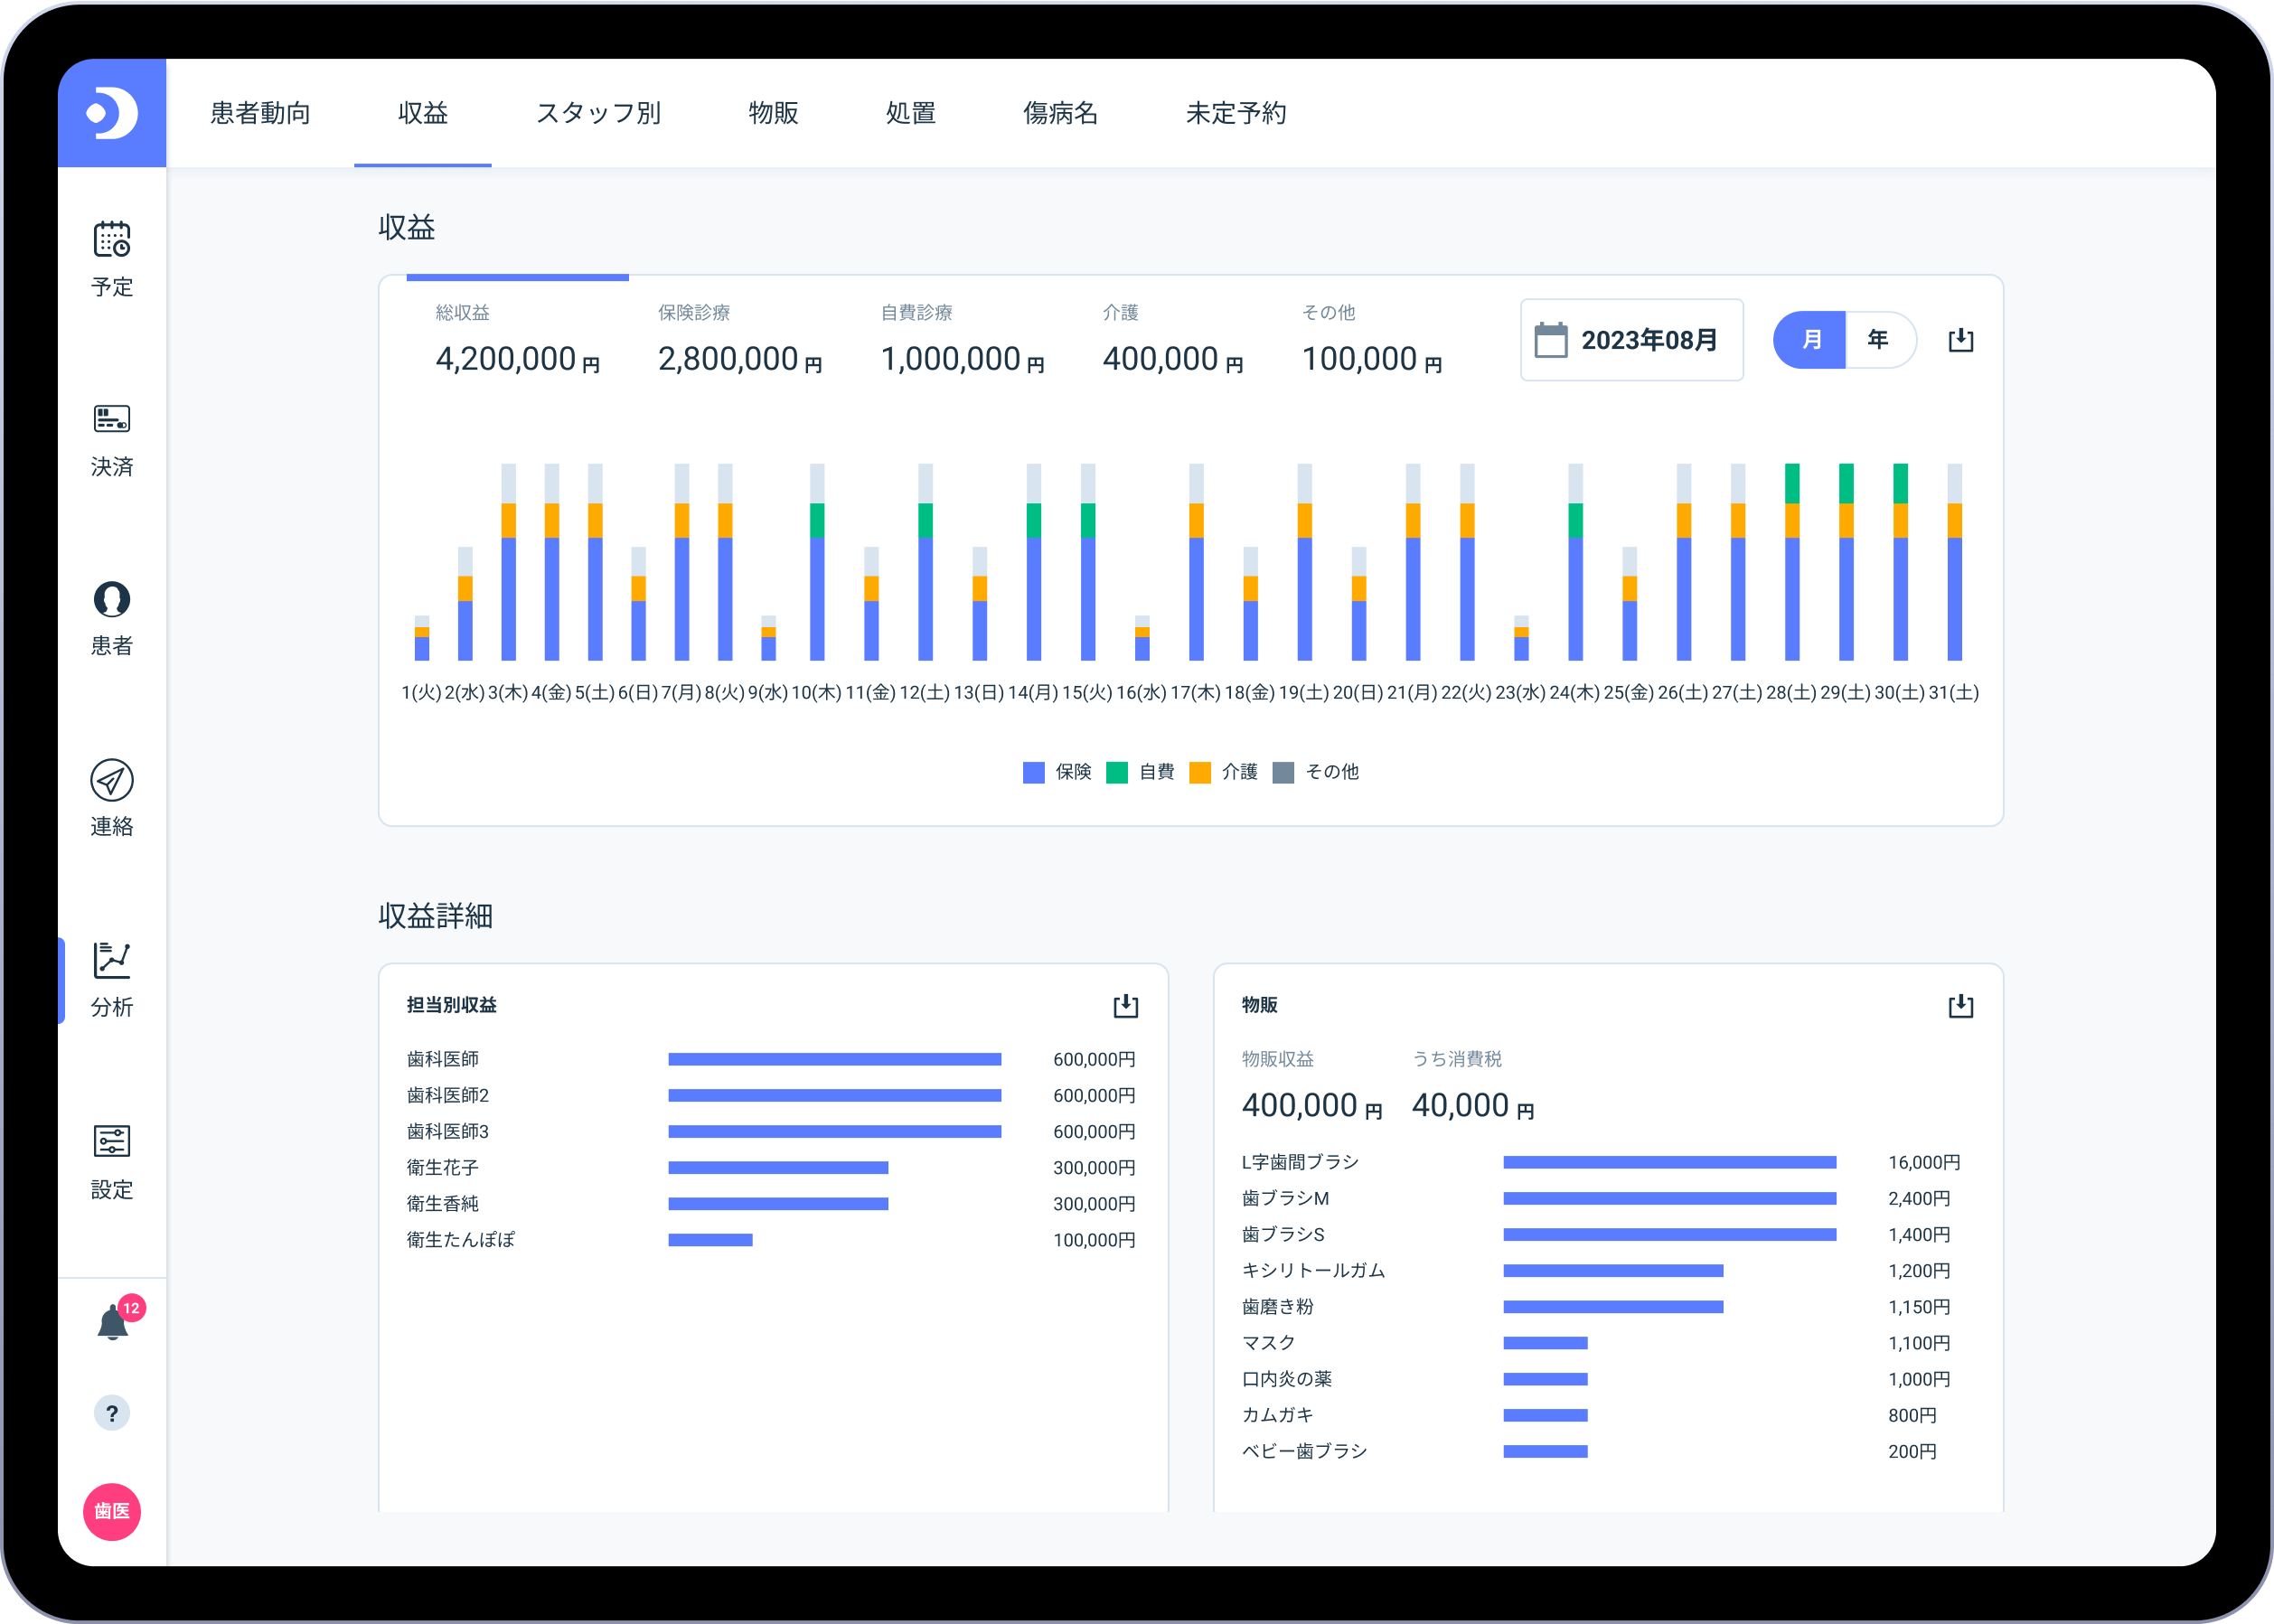Viewport: 2274px width, 1624px height.
Task: Open the 設定 settings sliders icon
Action: (112, 1141)
